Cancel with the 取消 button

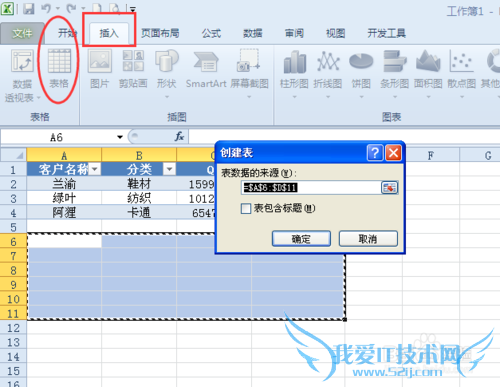point(368,239)
